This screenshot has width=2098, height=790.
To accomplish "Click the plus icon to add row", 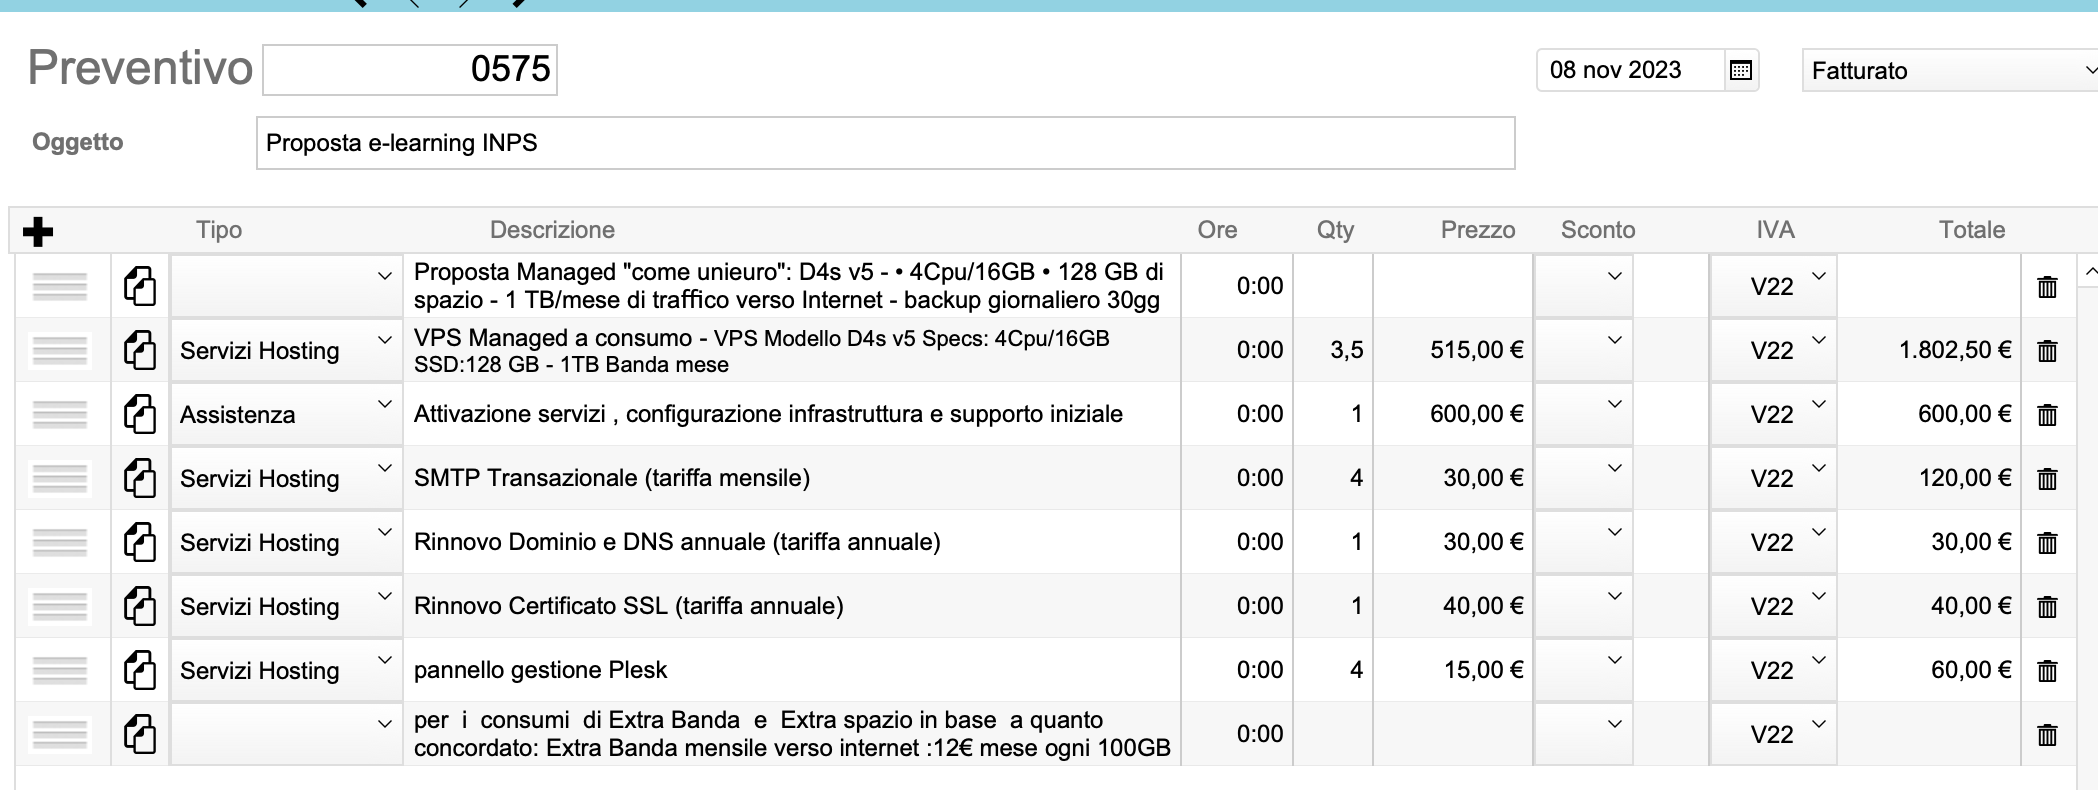I will point(37,232).
